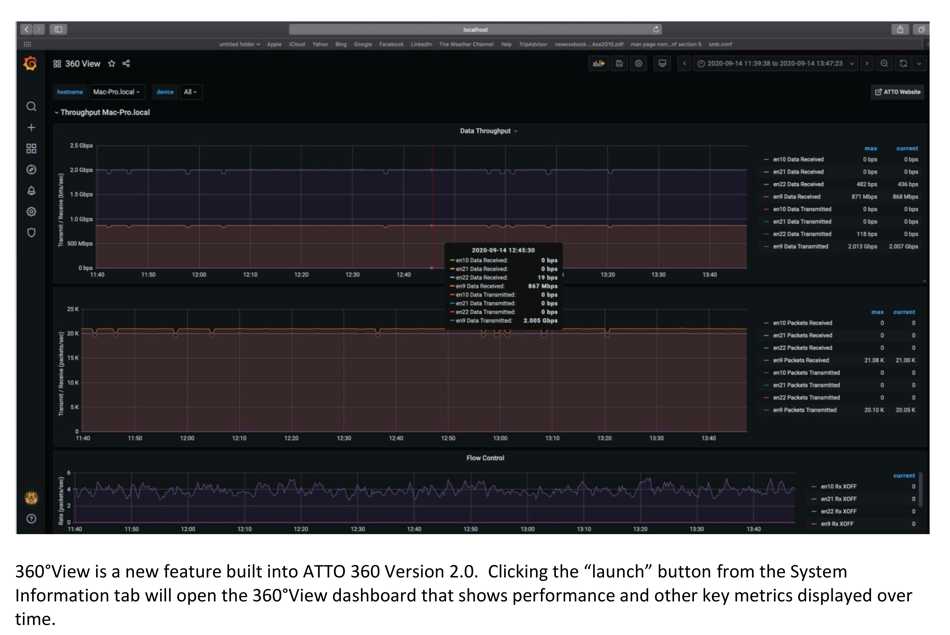Reload page from the address bar
The height and width of the screenshot is (635, 950).
656,29
